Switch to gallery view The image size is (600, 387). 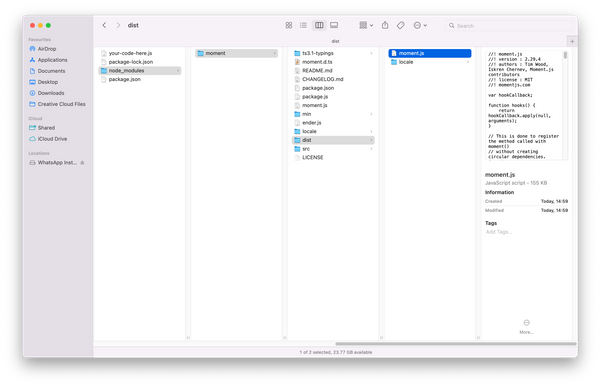click(x=334, y=25)
